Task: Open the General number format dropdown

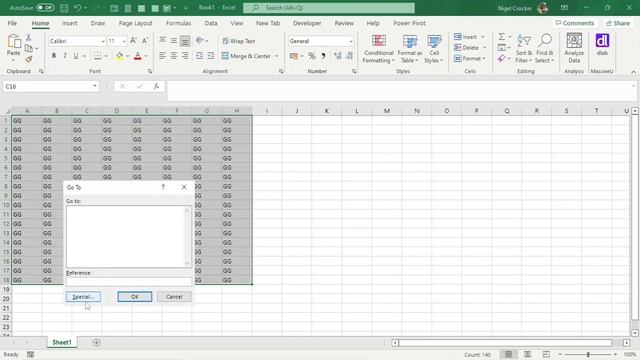Action: pyautogui.click(x=351, y=41)
